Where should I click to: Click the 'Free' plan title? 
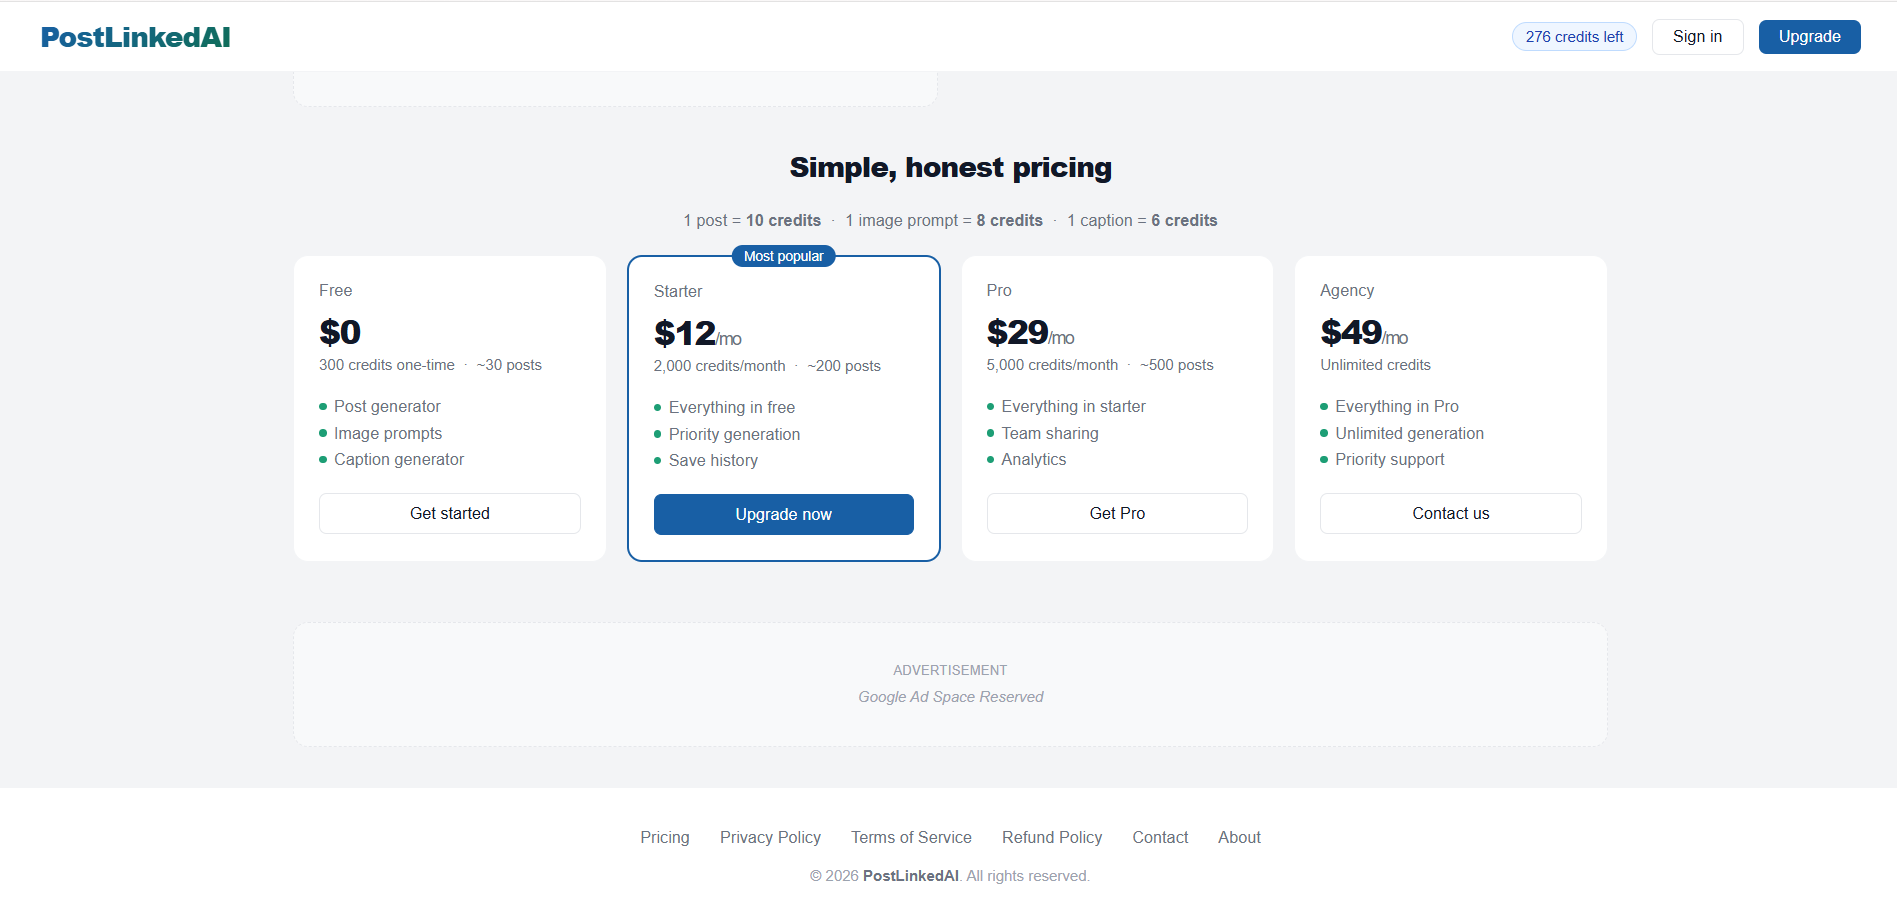336,290
